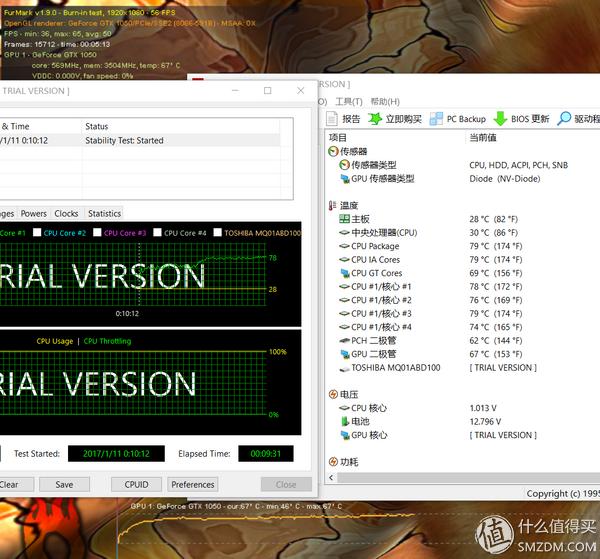600x559 pixels.
Task: Click the horizontal scrollbar left arrow
Action: click(331, 478)
